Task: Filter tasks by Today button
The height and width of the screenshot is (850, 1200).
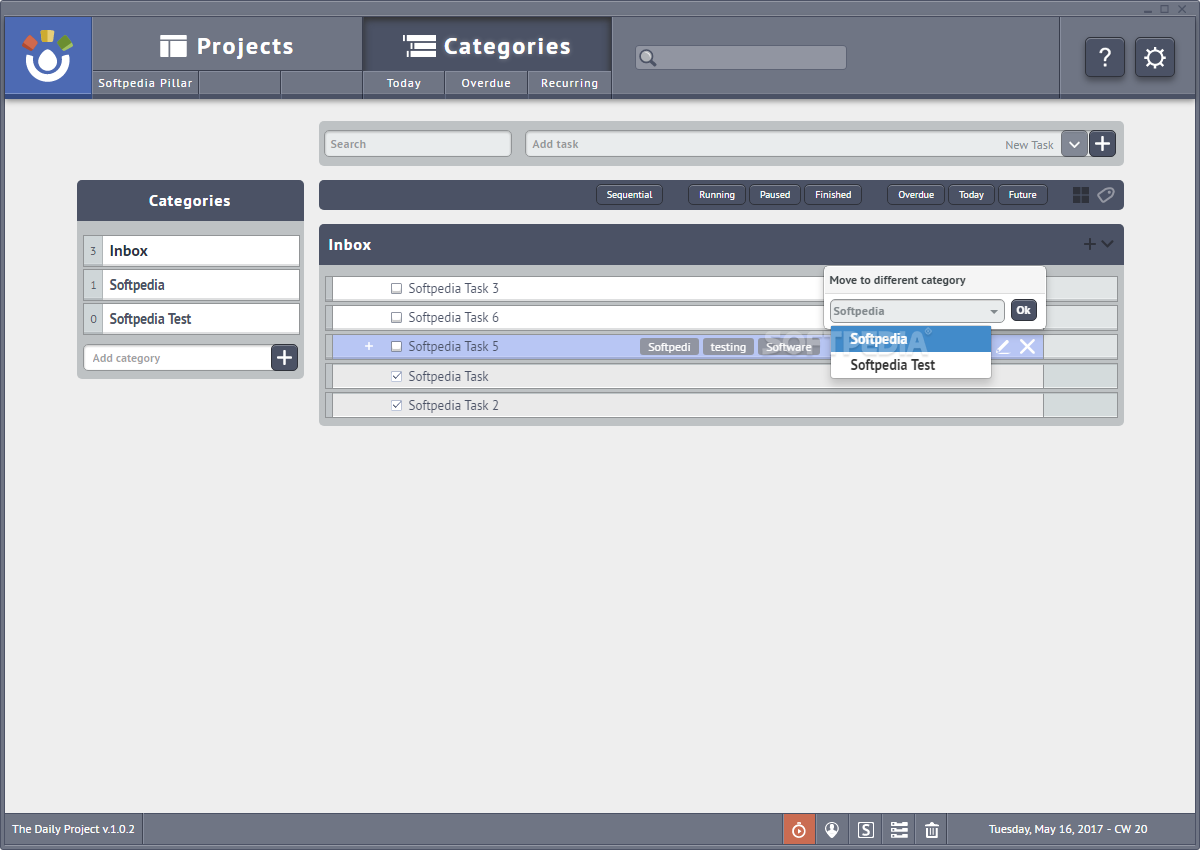Action: [x=971, y=195]
